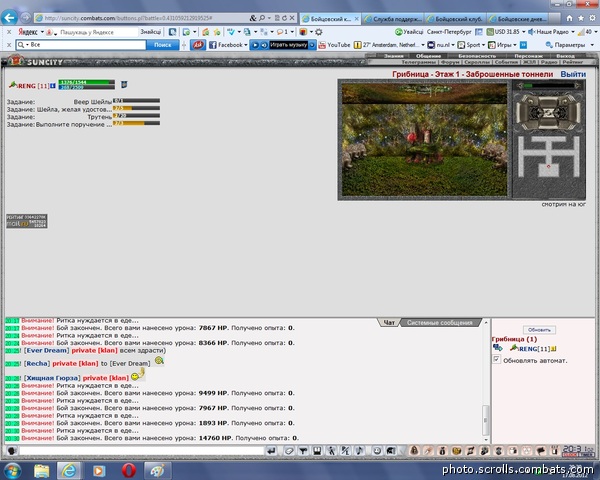Click the YouTube toolbar shortcut

334,45
